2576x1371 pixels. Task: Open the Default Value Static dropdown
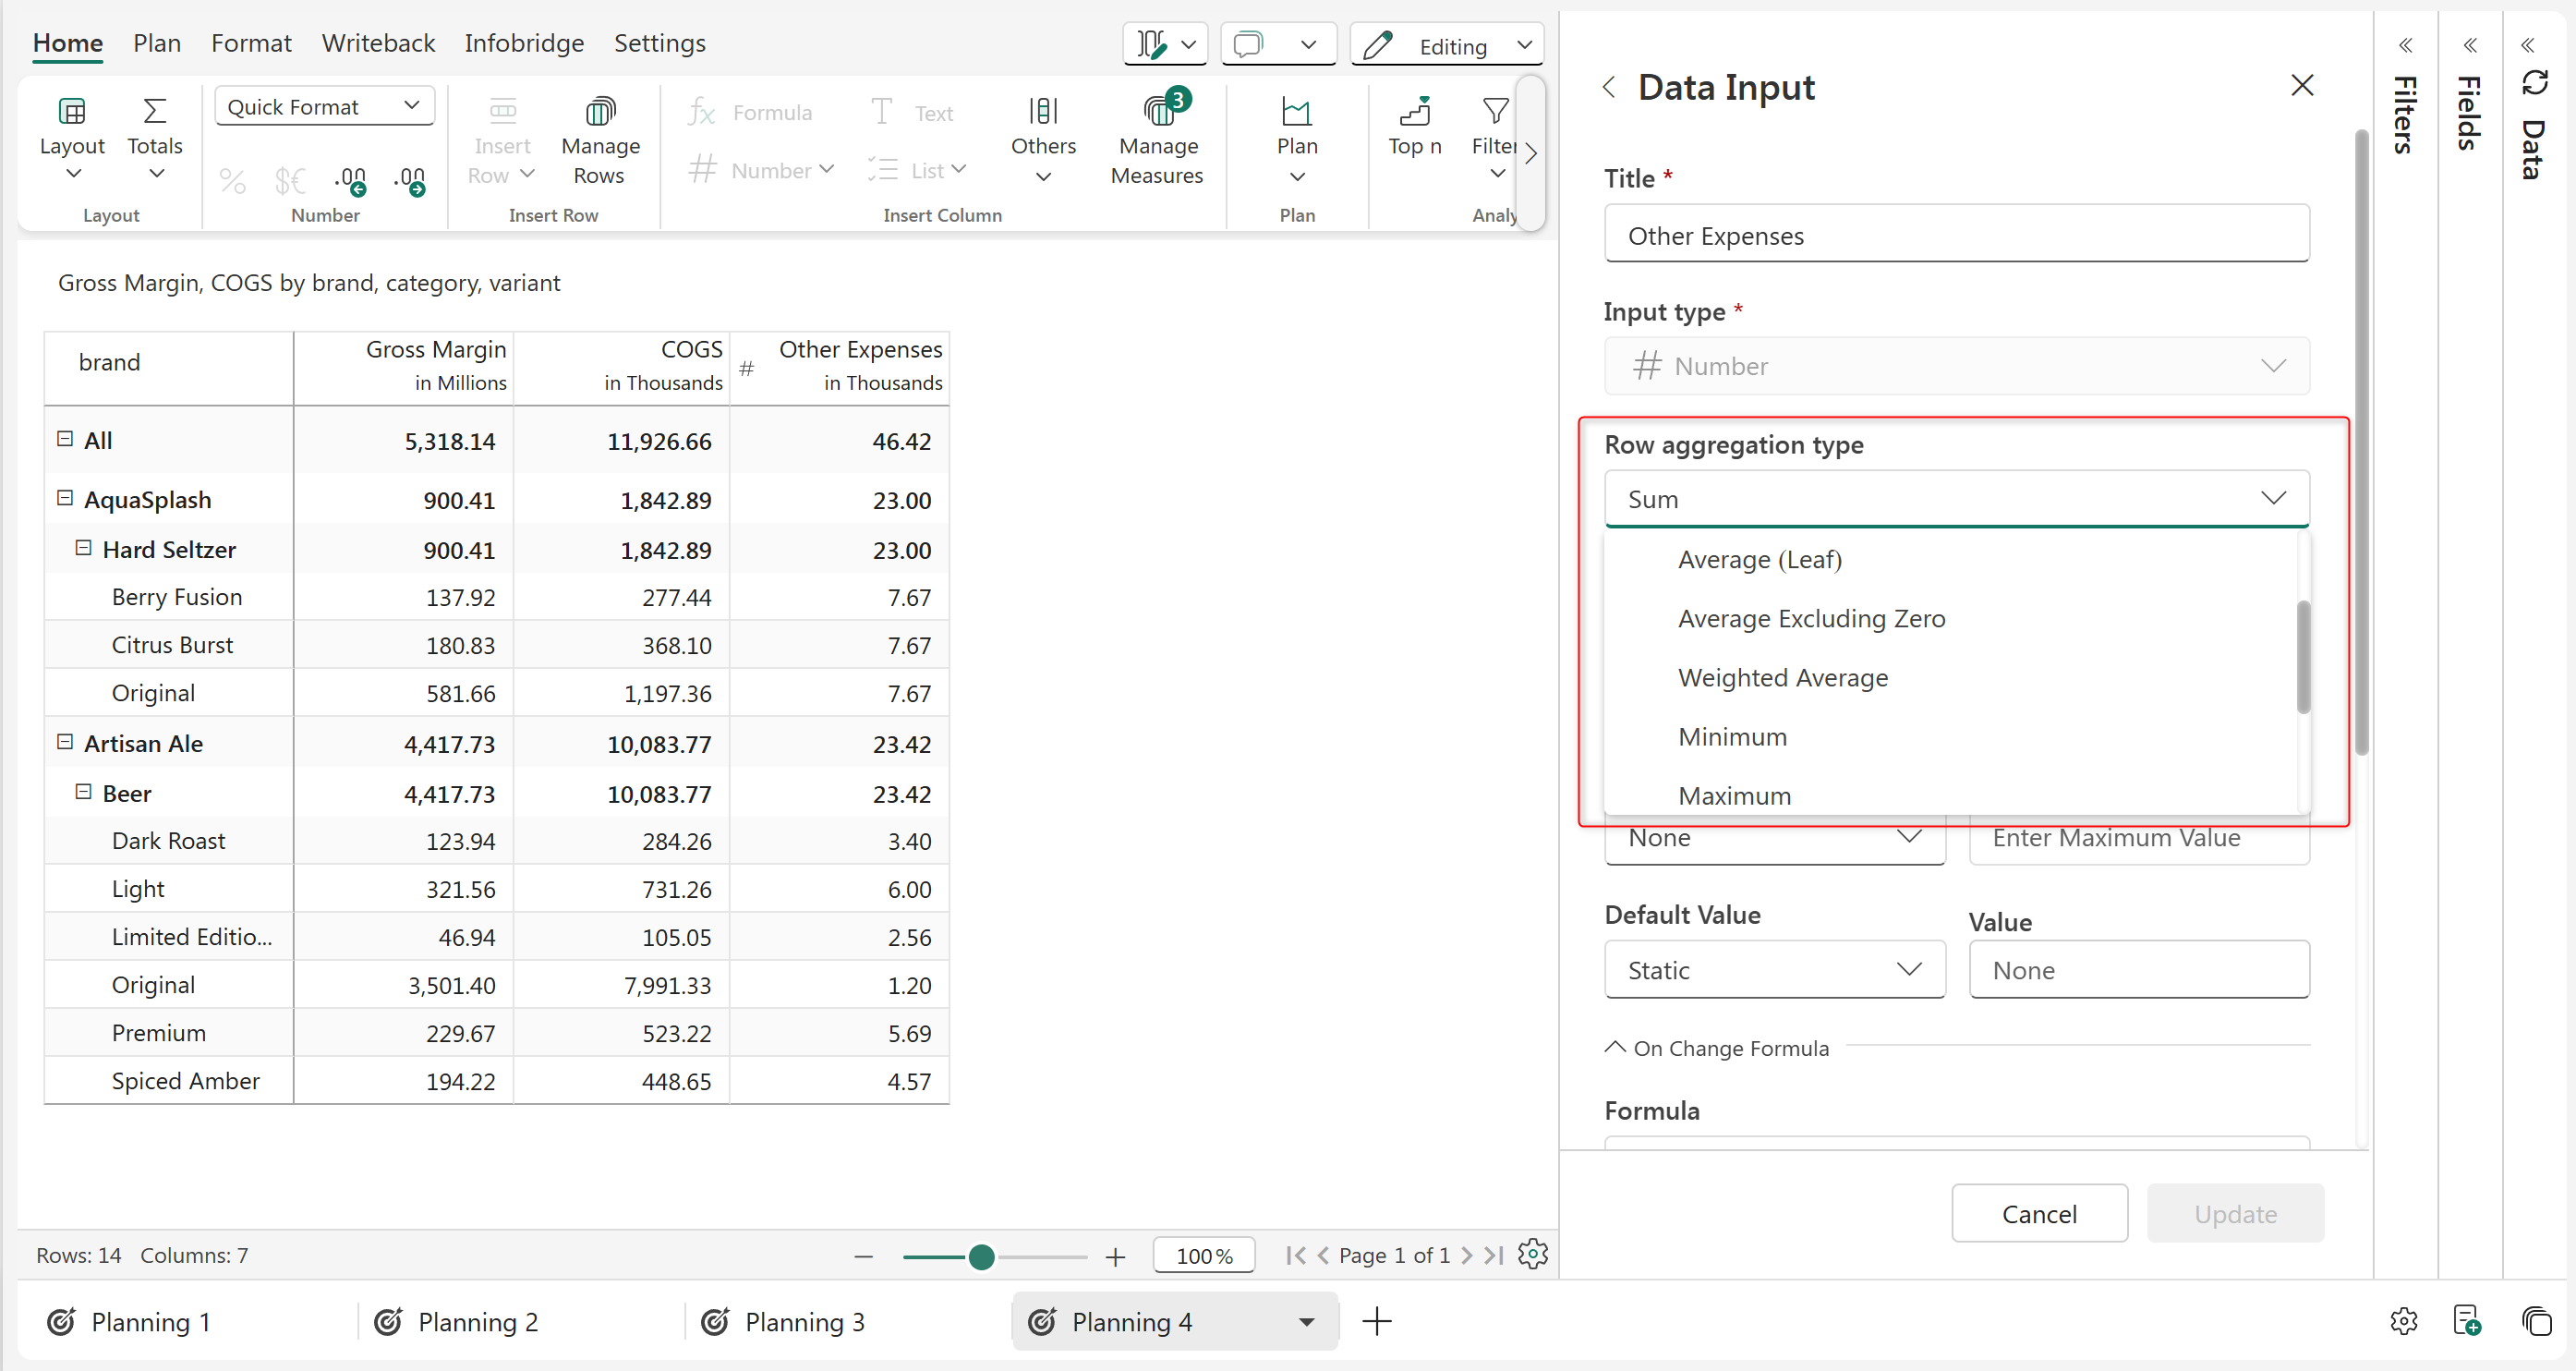[x=1774, y=969]
